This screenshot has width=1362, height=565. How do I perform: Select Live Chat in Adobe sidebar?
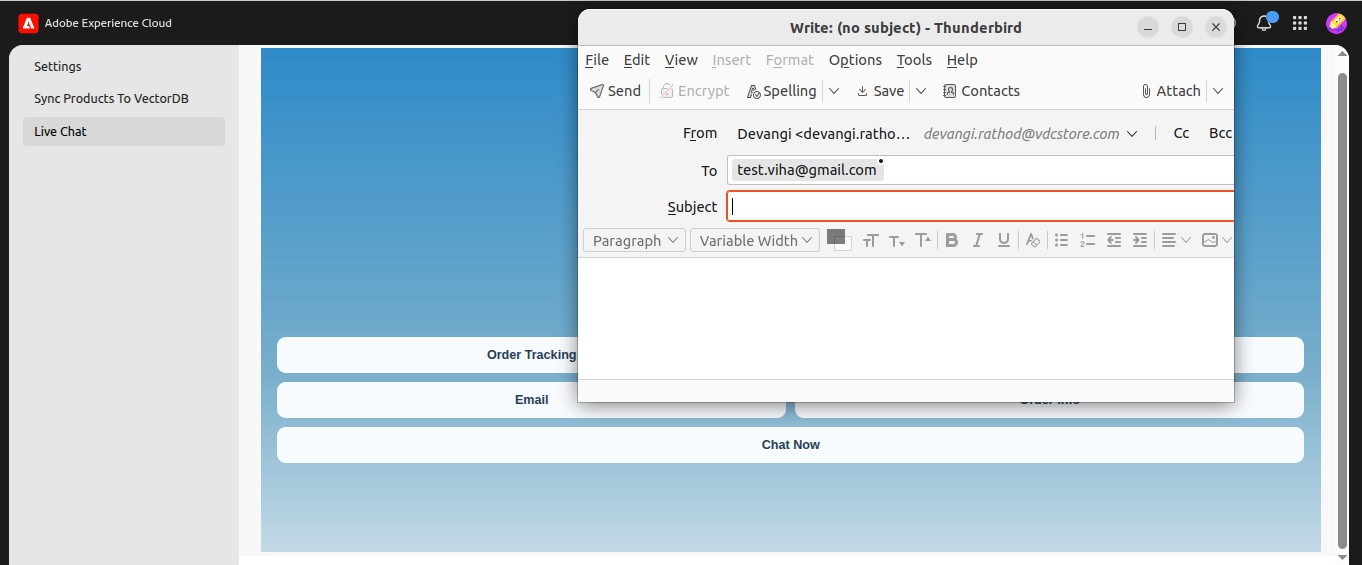tap(124, 131)
